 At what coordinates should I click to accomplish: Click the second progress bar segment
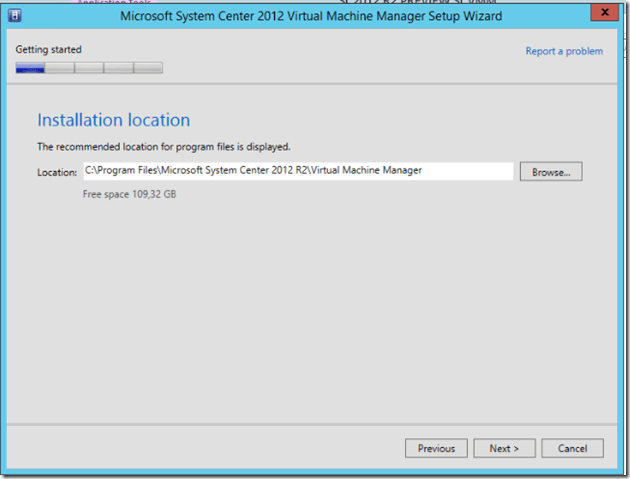[x=59, y=68]
